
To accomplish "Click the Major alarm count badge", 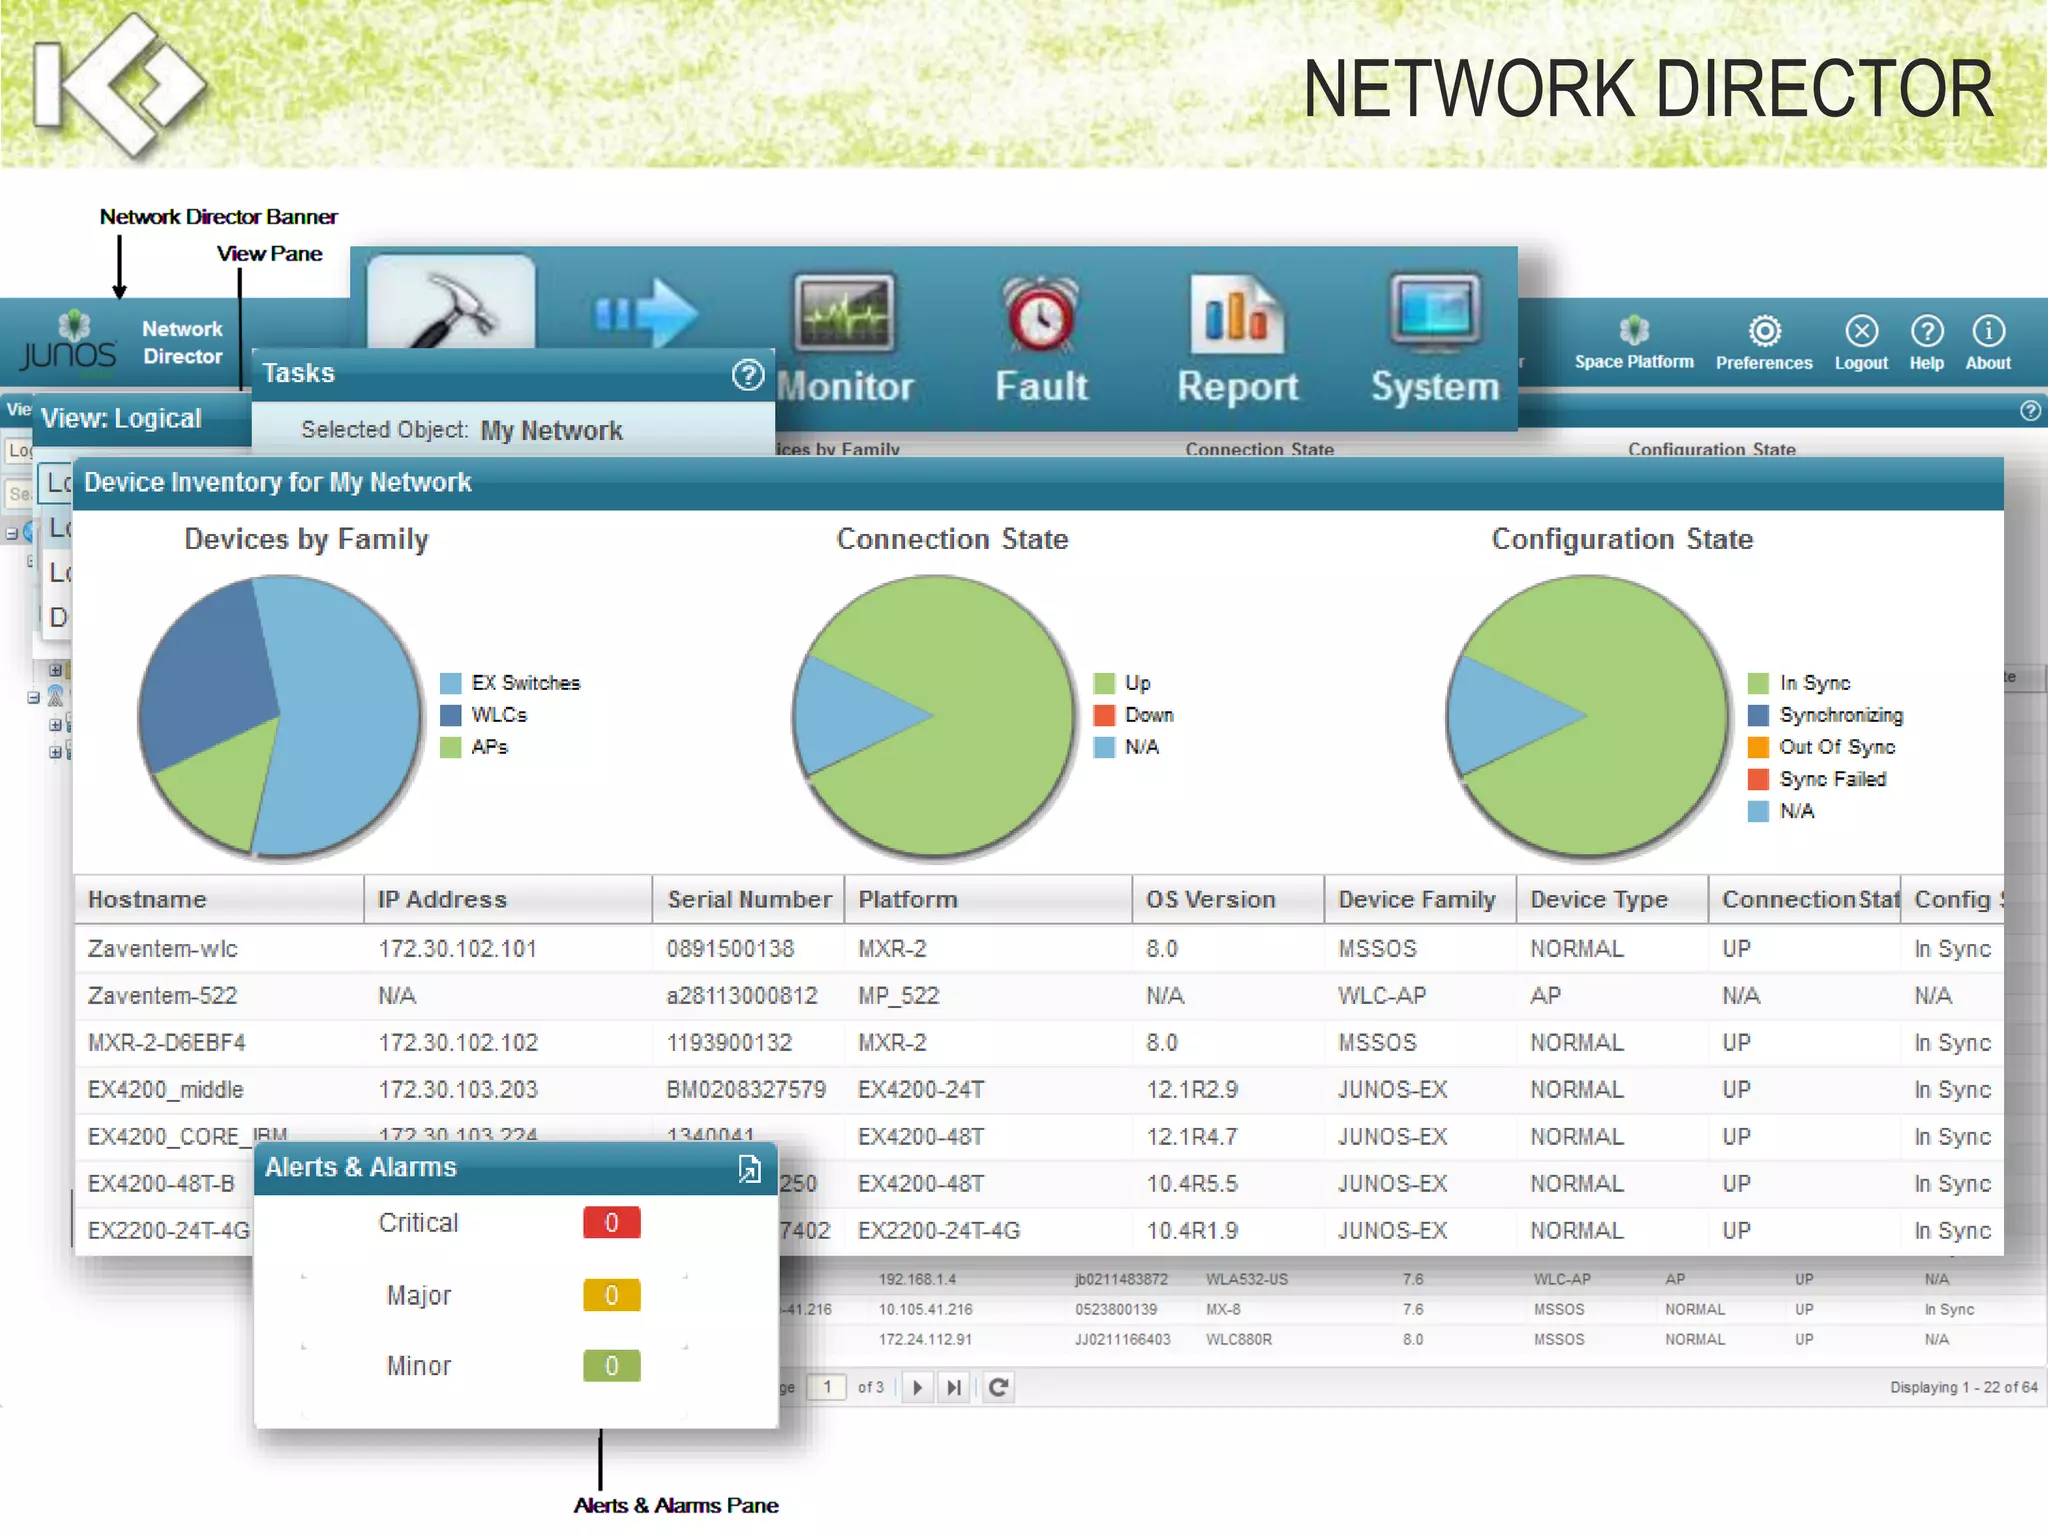I will tap(612, 1295).
